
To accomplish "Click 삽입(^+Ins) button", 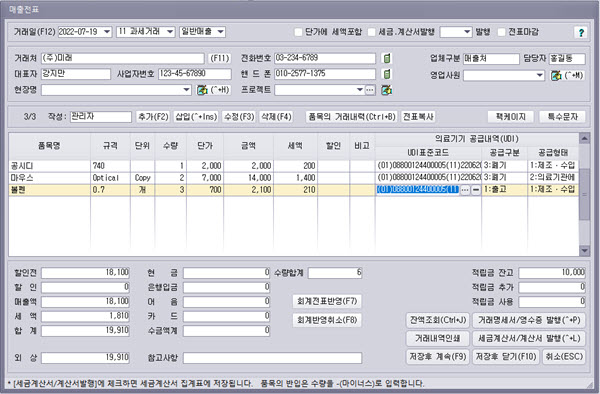I will coord(196,117).
